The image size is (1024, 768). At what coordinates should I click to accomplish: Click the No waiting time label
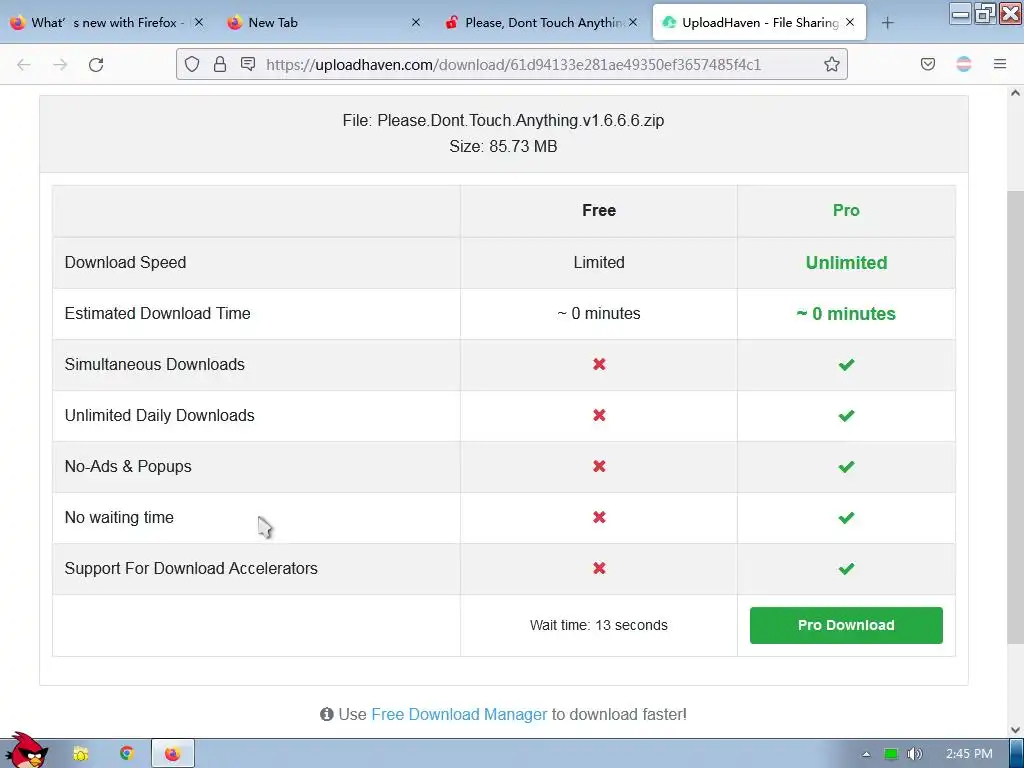pyautogui.click(x=119, y=517)
